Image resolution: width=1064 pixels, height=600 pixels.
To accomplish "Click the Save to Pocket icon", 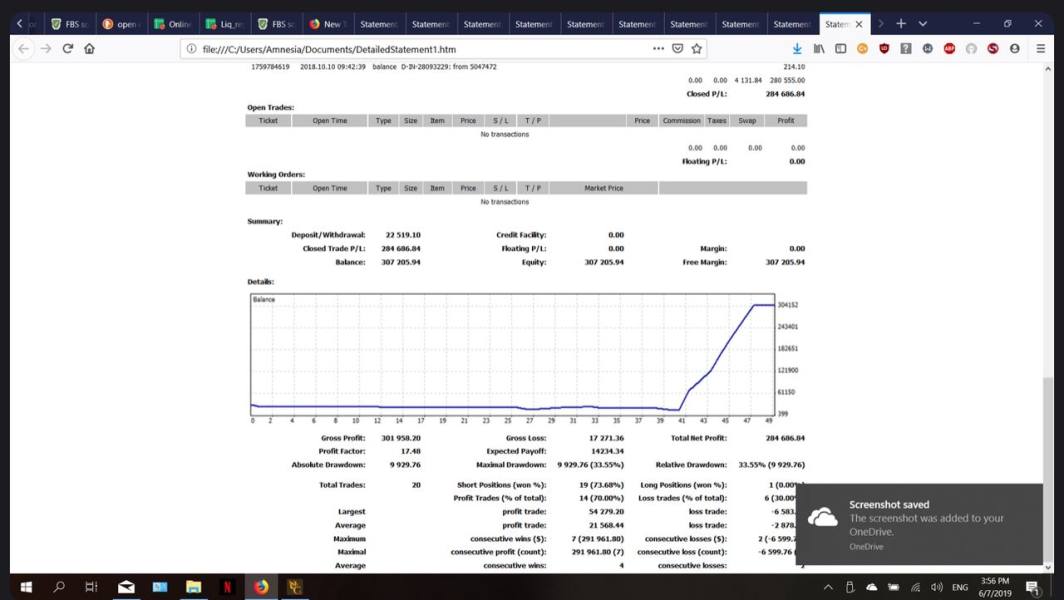I will point(678,48).
